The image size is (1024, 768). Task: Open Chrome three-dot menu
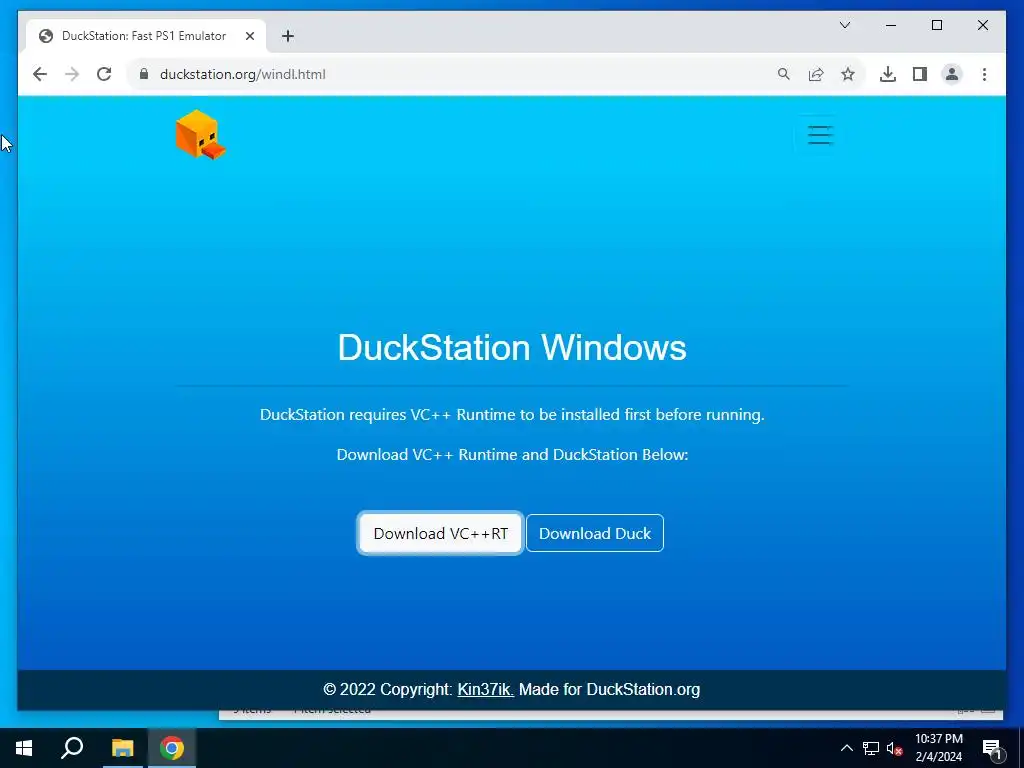pos(984,74)
